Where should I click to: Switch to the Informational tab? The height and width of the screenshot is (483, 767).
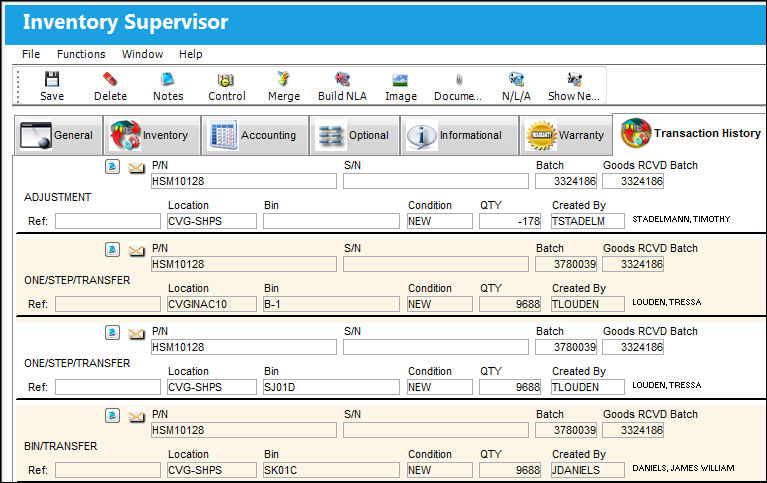coord(459,136)
